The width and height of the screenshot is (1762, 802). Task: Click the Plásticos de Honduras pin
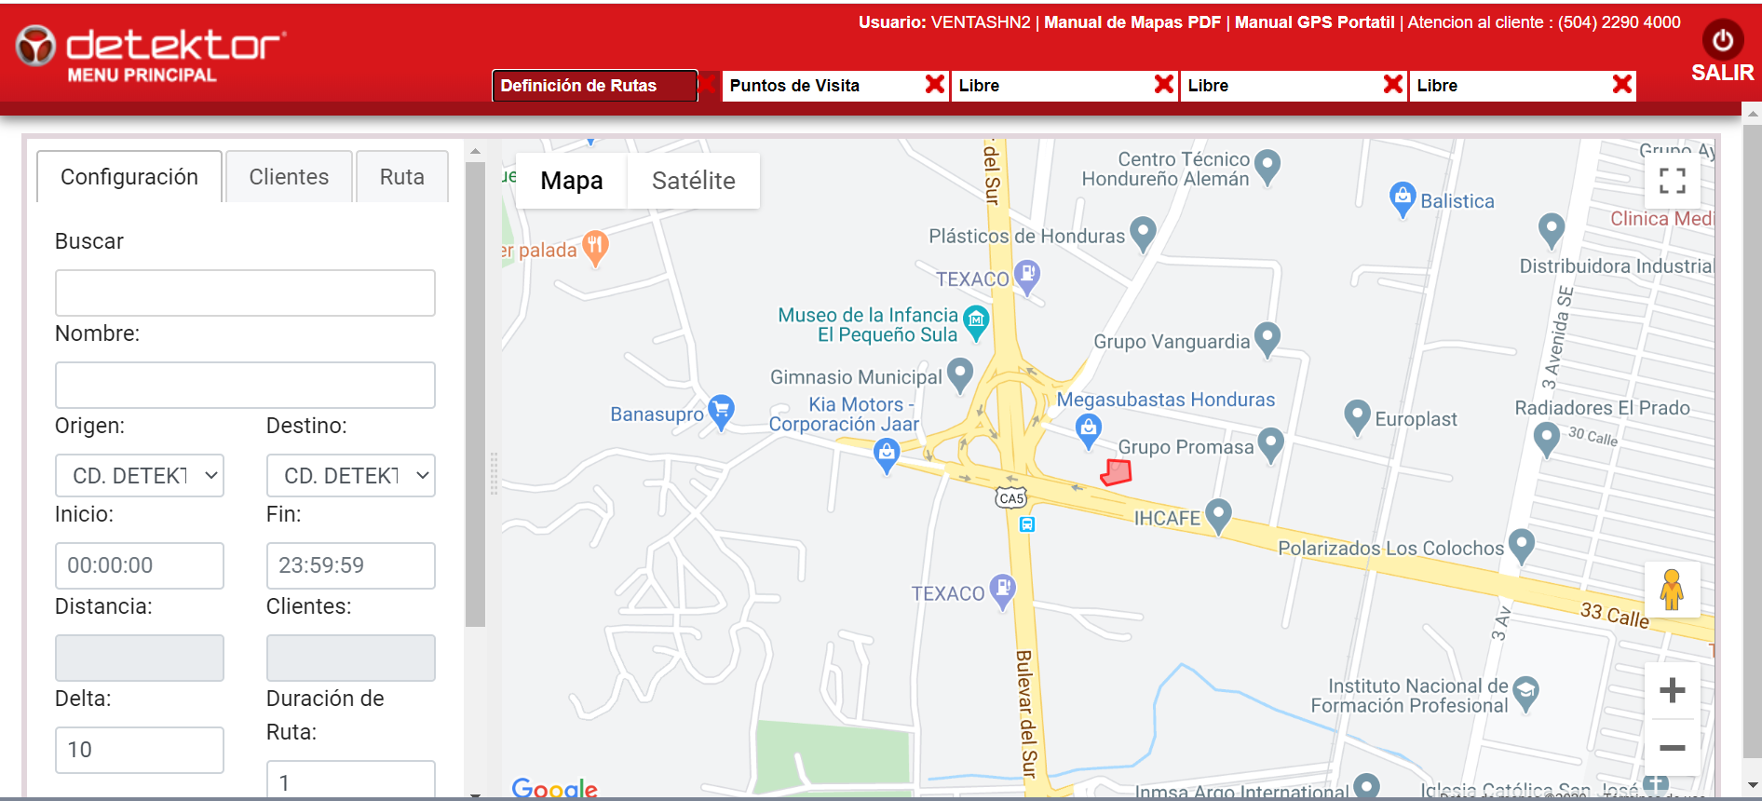coord(1143,234)
